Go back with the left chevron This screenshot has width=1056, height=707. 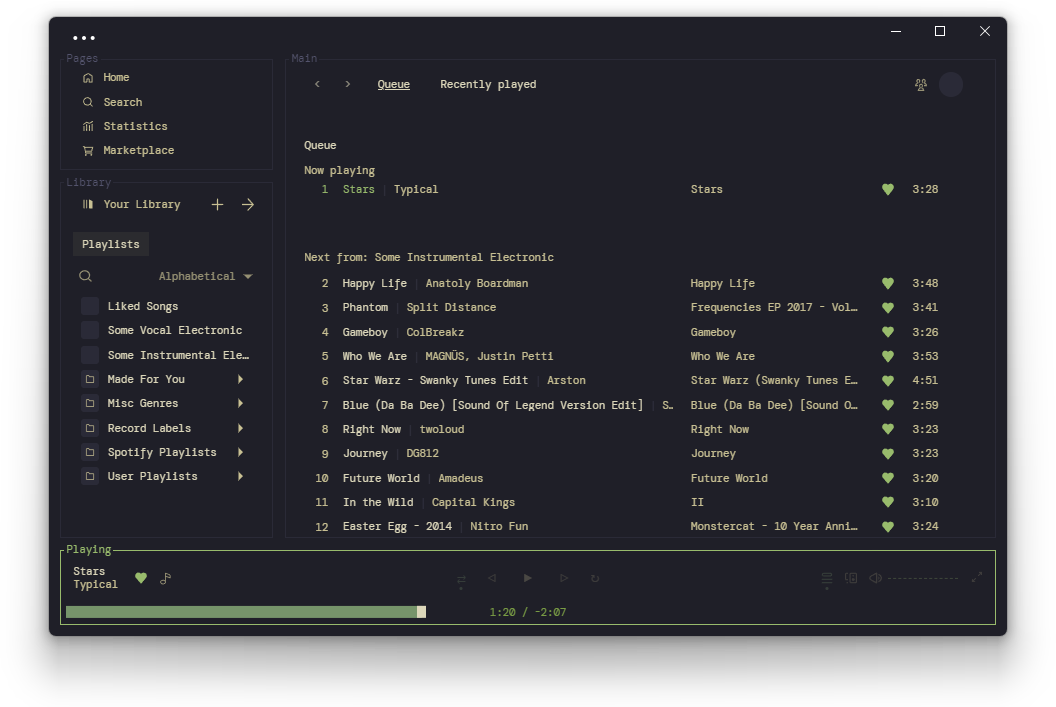[317, 84]
